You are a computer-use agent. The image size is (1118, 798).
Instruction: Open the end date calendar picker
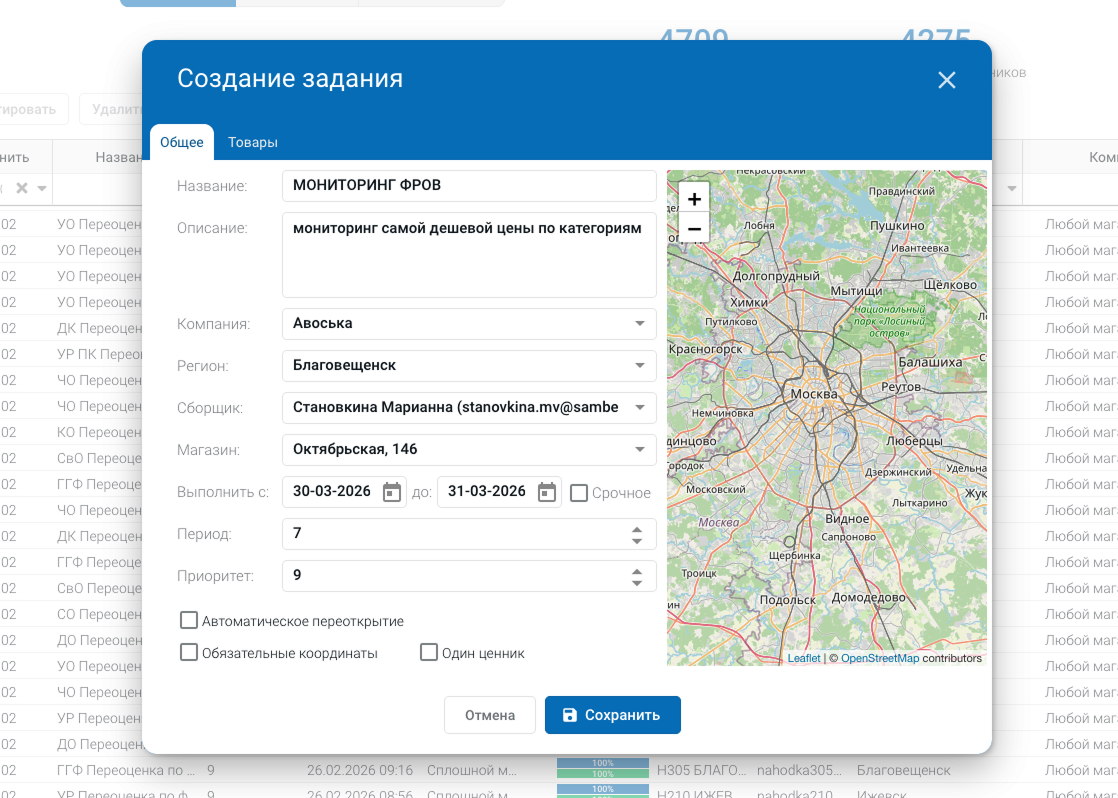[x=546, y=492]
